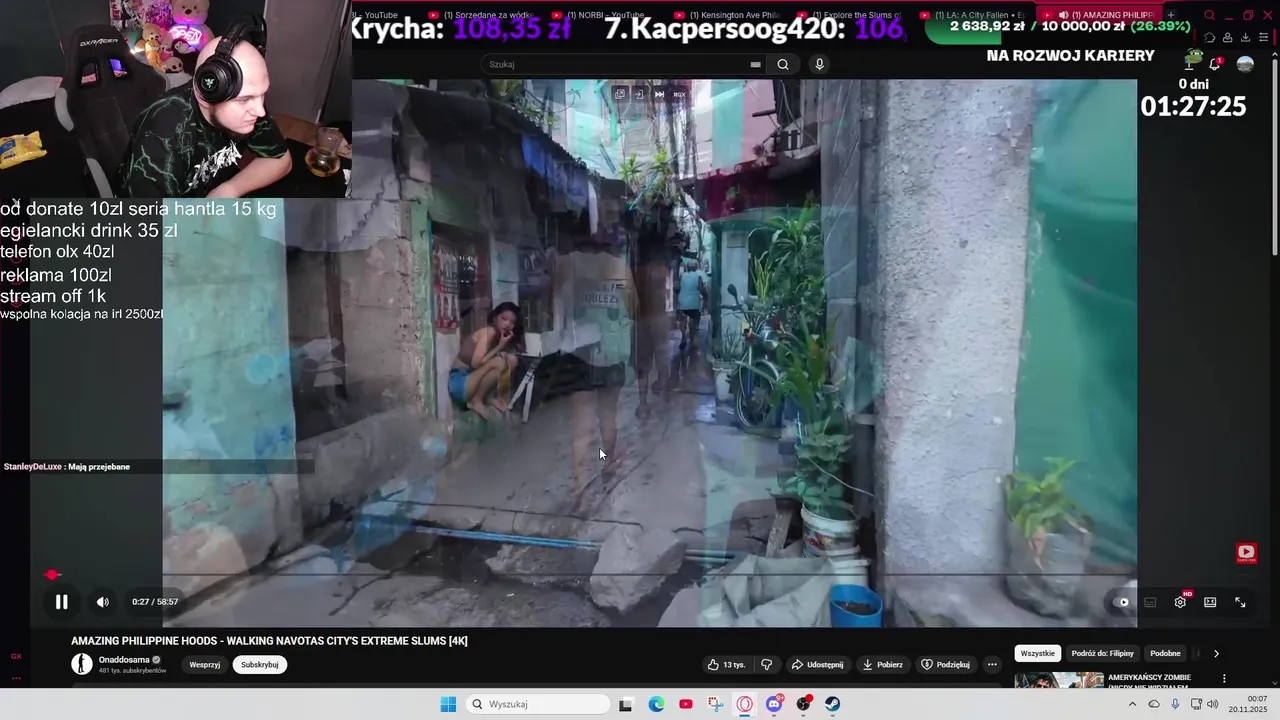Switch to the Sprzedane za wódkę tab
This screenshot has height=720, width=1280.
point(481,15)
